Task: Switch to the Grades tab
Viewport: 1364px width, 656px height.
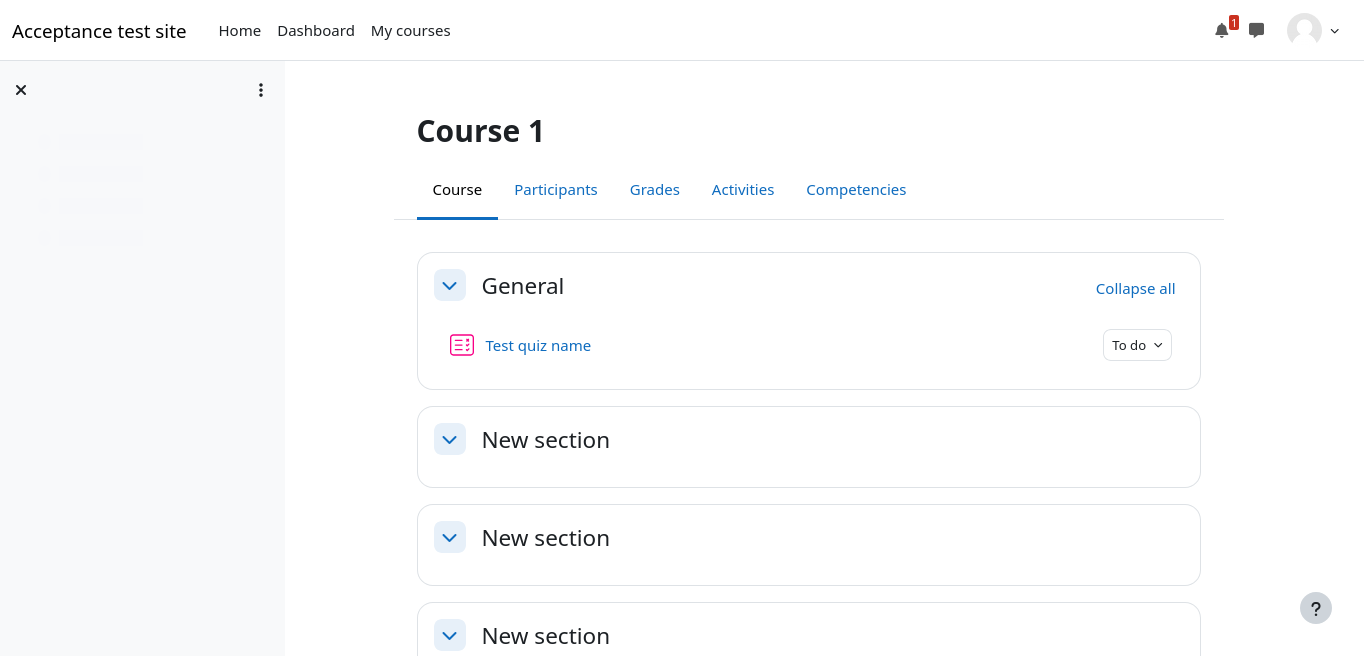Action: (654, 190)
